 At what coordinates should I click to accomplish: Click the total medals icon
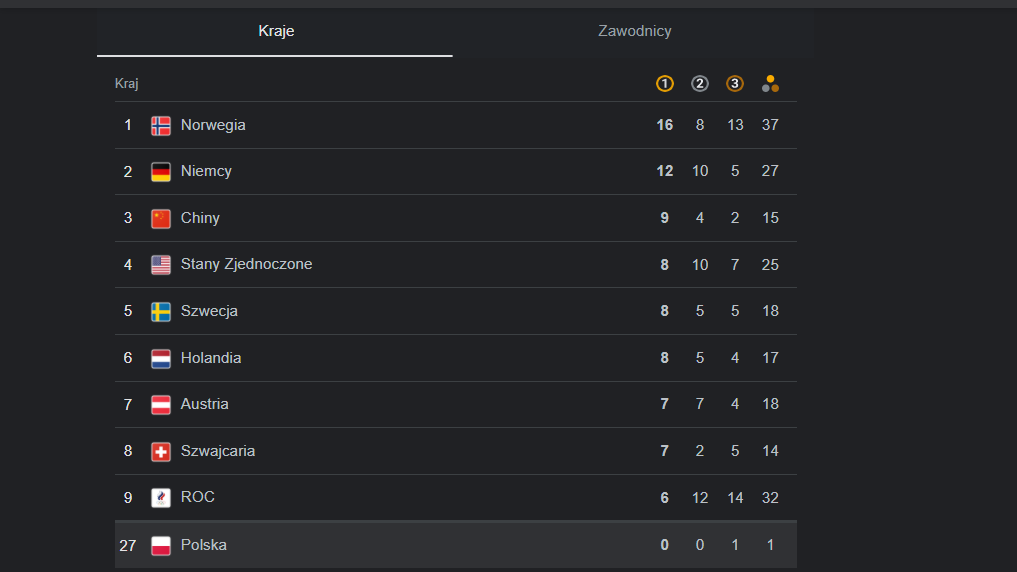(x=770, y=84)
